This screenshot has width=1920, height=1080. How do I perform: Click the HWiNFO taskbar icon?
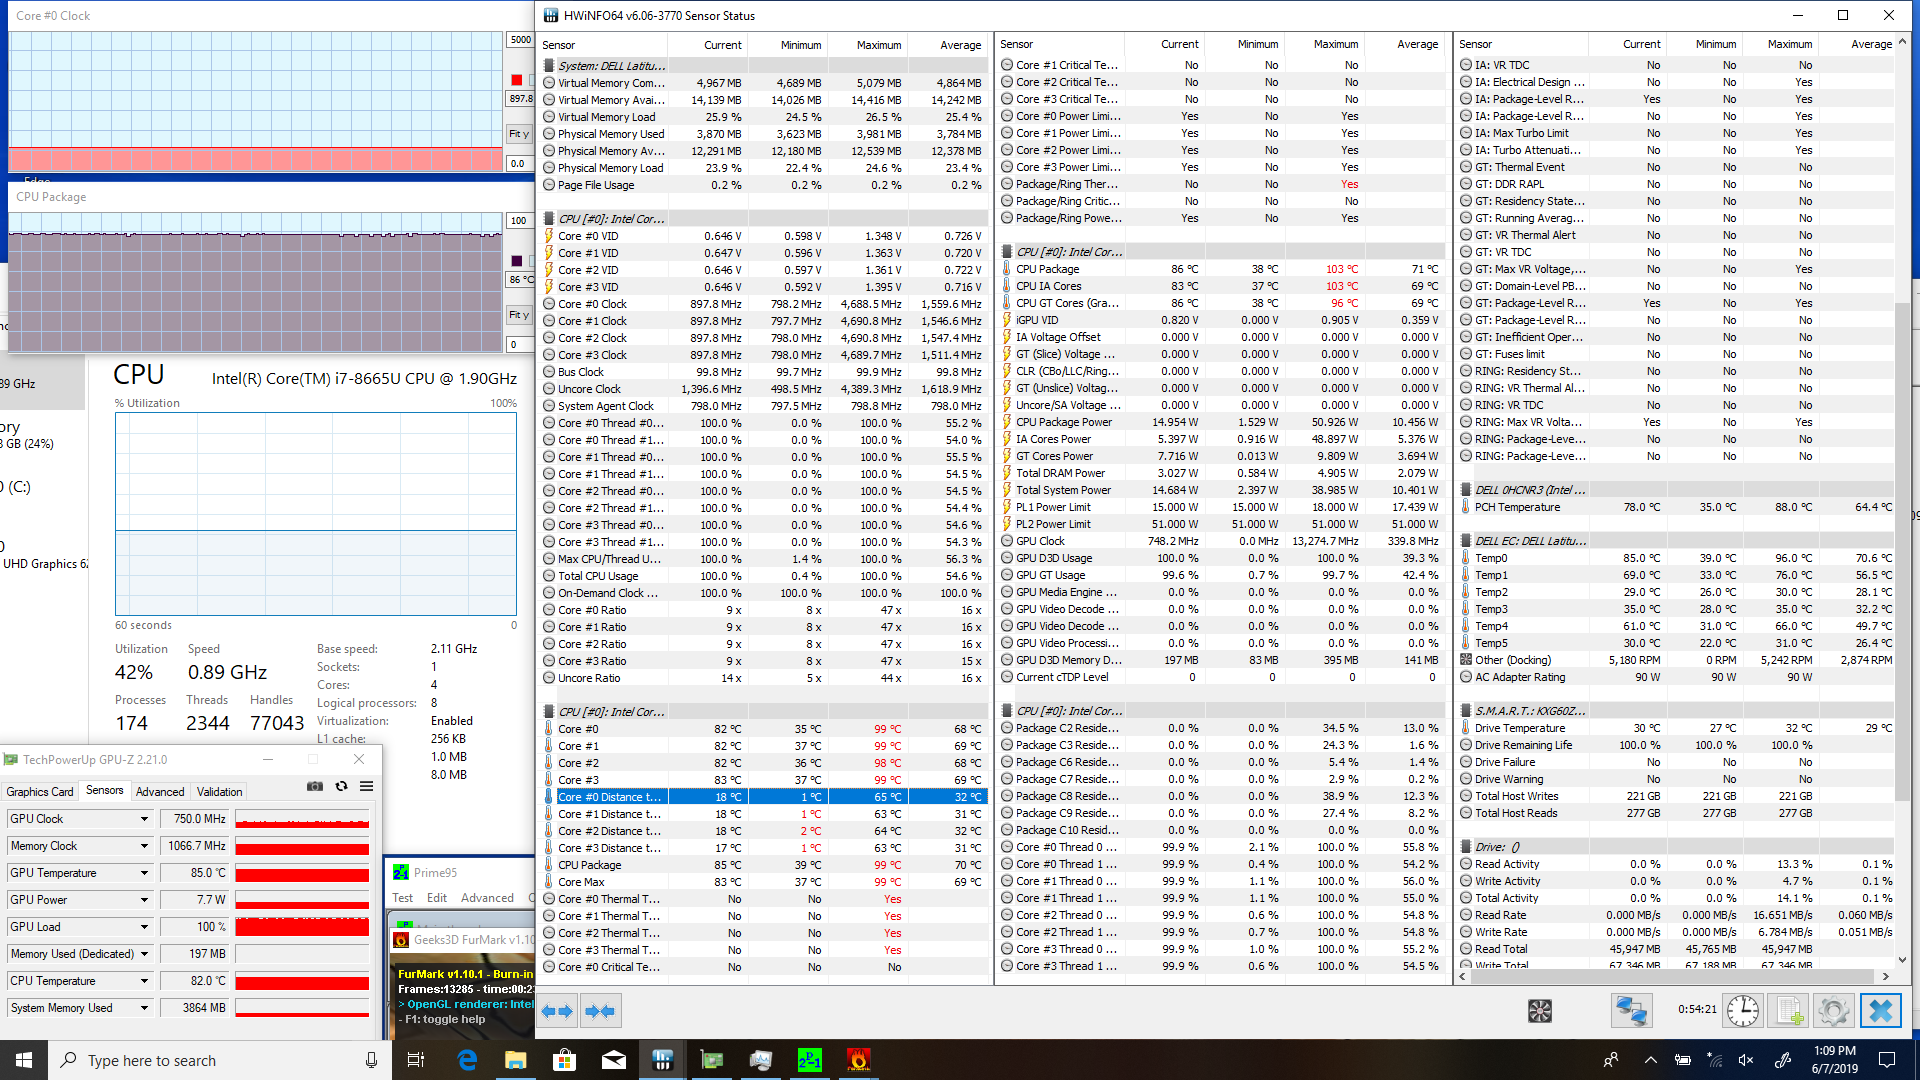tap(663, 1060)
